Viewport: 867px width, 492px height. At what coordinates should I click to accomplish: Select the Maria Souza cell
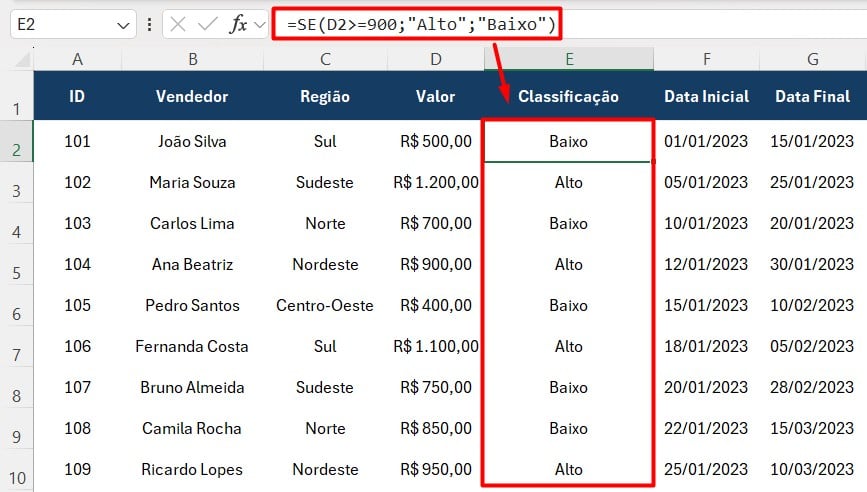pyautogui.click(x=192, y=182)
